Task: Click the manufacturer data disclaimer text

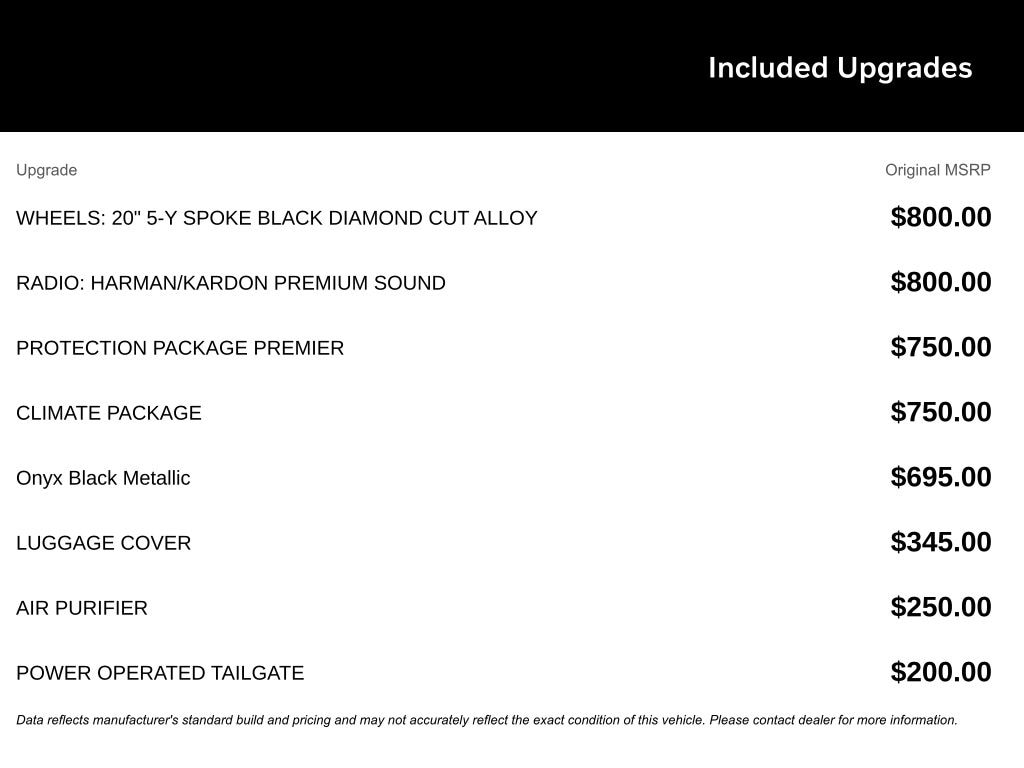Action: 487,720
